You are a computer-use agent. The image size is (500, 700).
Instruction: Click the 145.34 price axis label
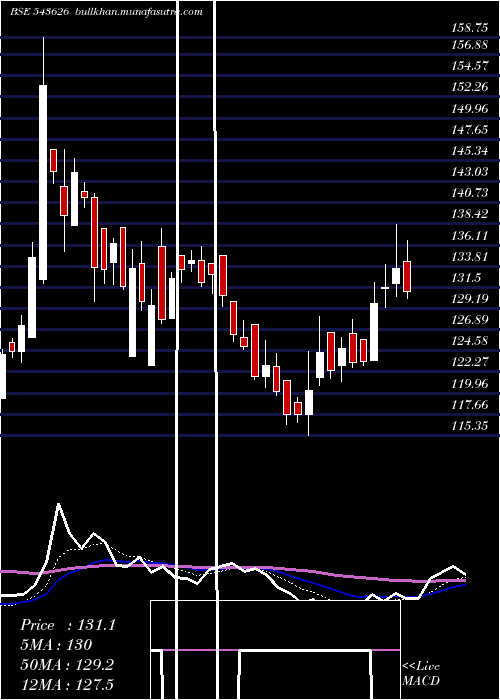(469, 151)
